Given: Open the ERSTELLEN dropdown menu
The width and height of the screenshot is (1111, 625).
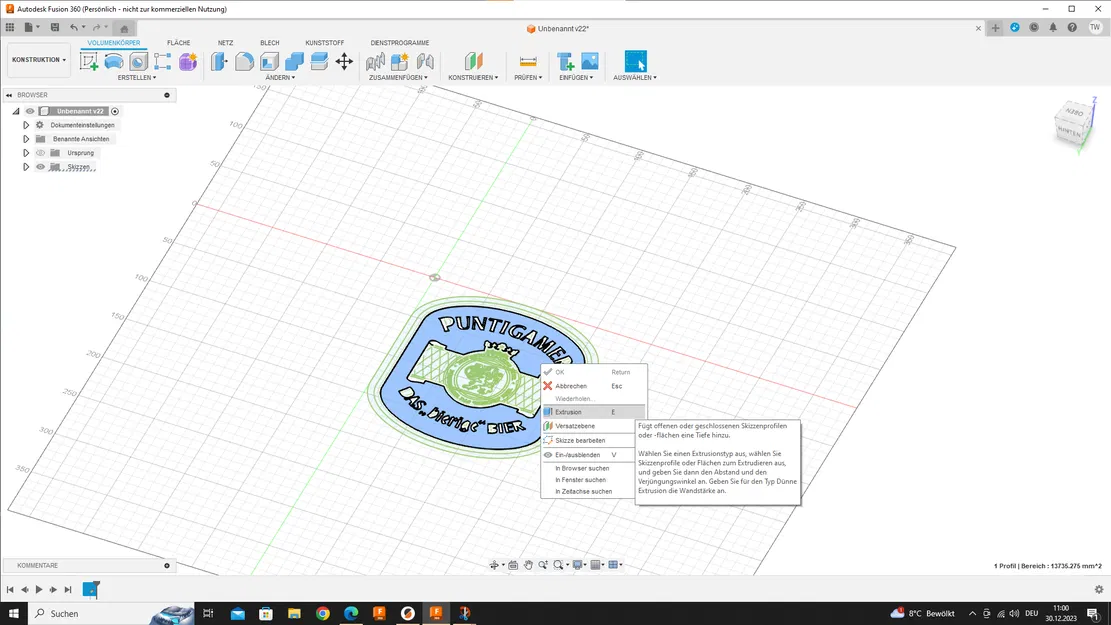Looking at the screenshot, I should [136, 77].
